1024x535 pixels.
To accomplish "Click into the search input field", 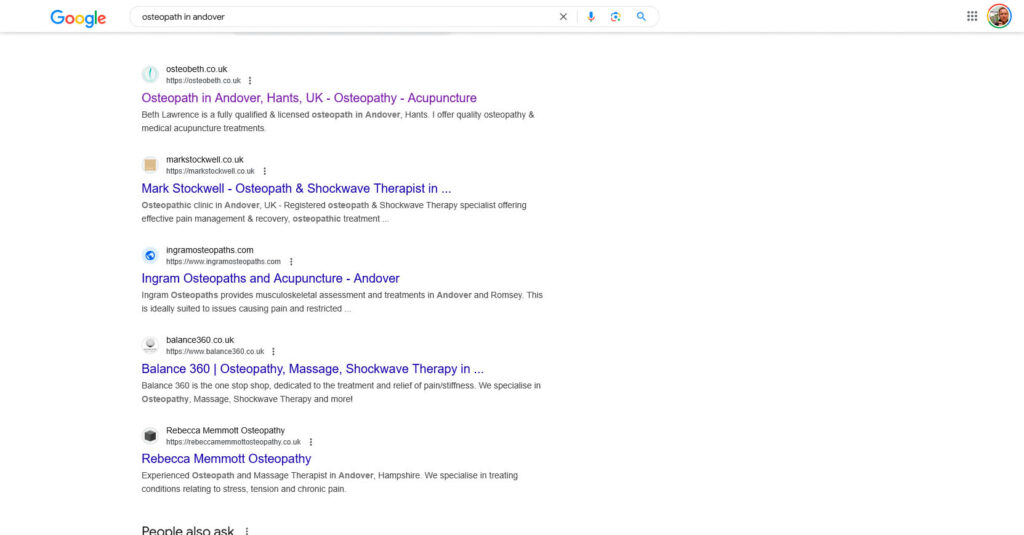I will 340,17.
